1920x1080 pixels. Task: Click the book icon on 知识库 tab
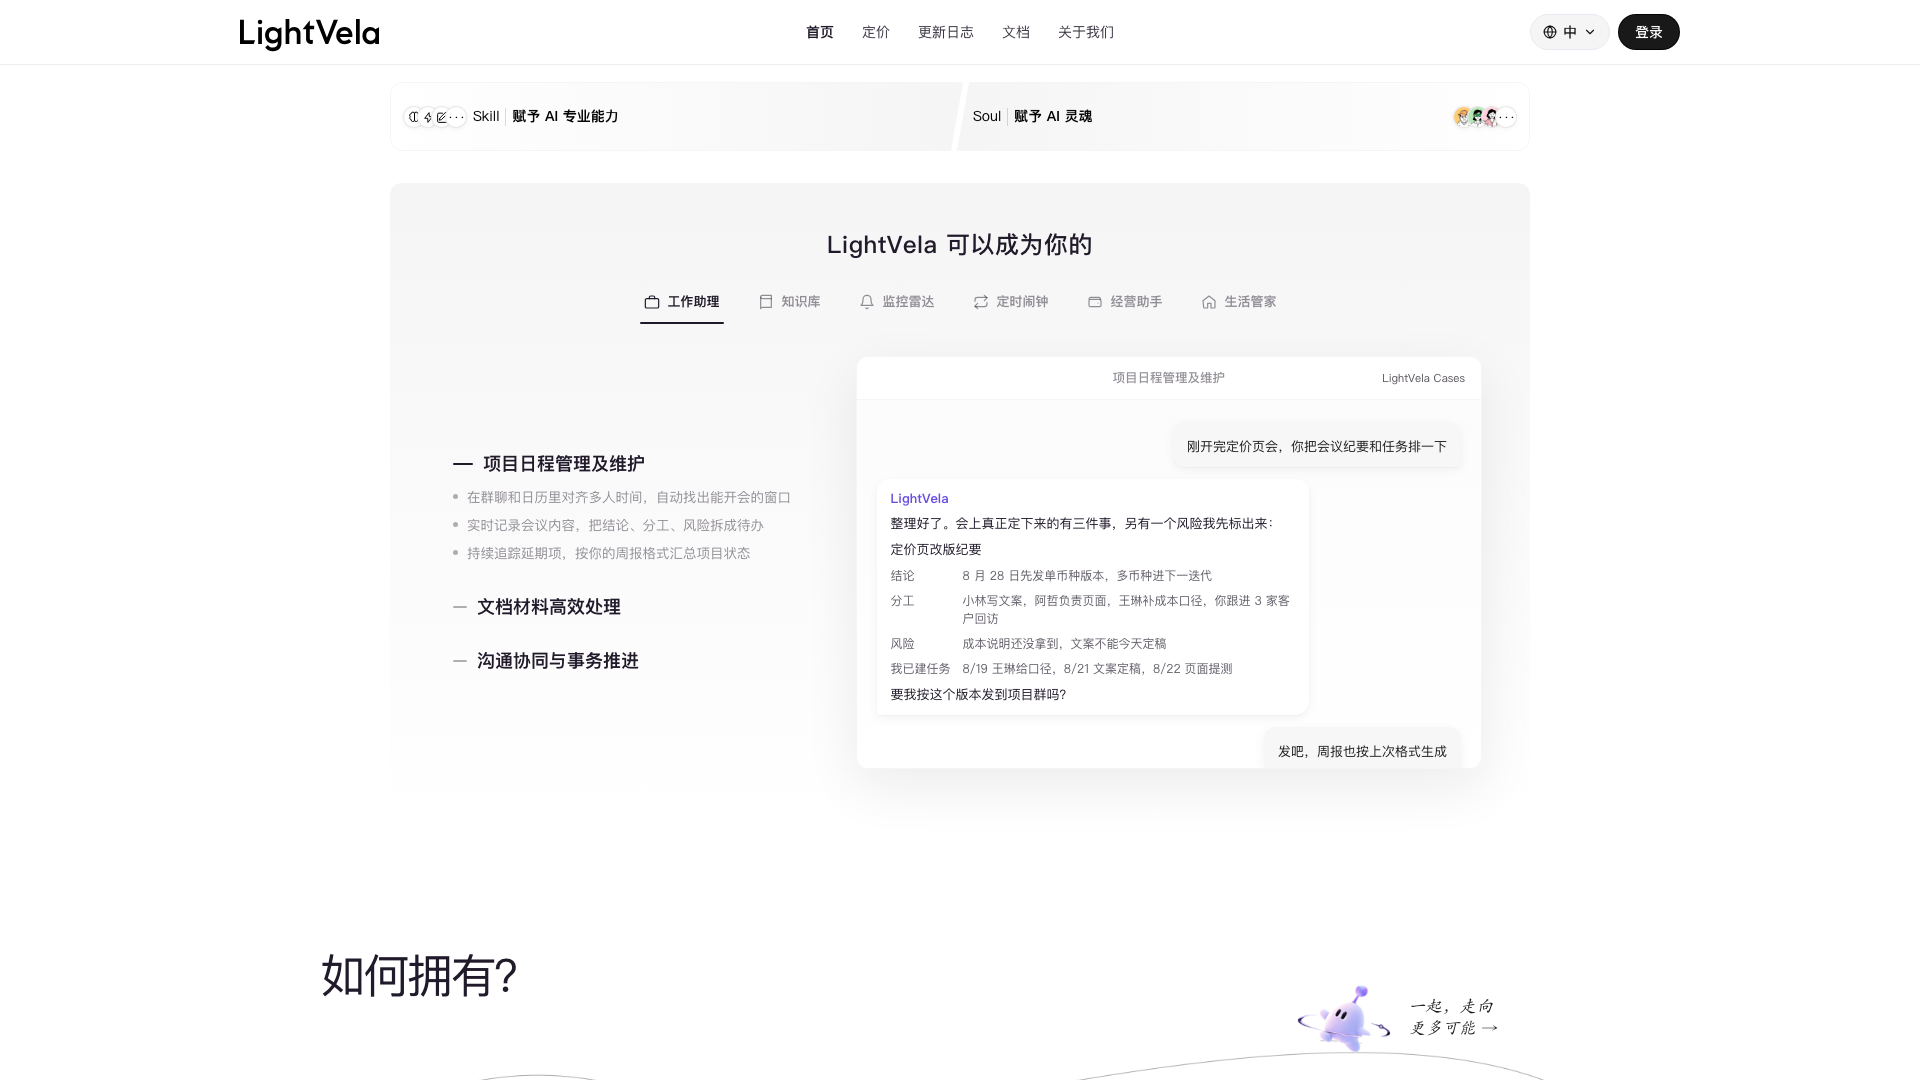coord(766,302)
